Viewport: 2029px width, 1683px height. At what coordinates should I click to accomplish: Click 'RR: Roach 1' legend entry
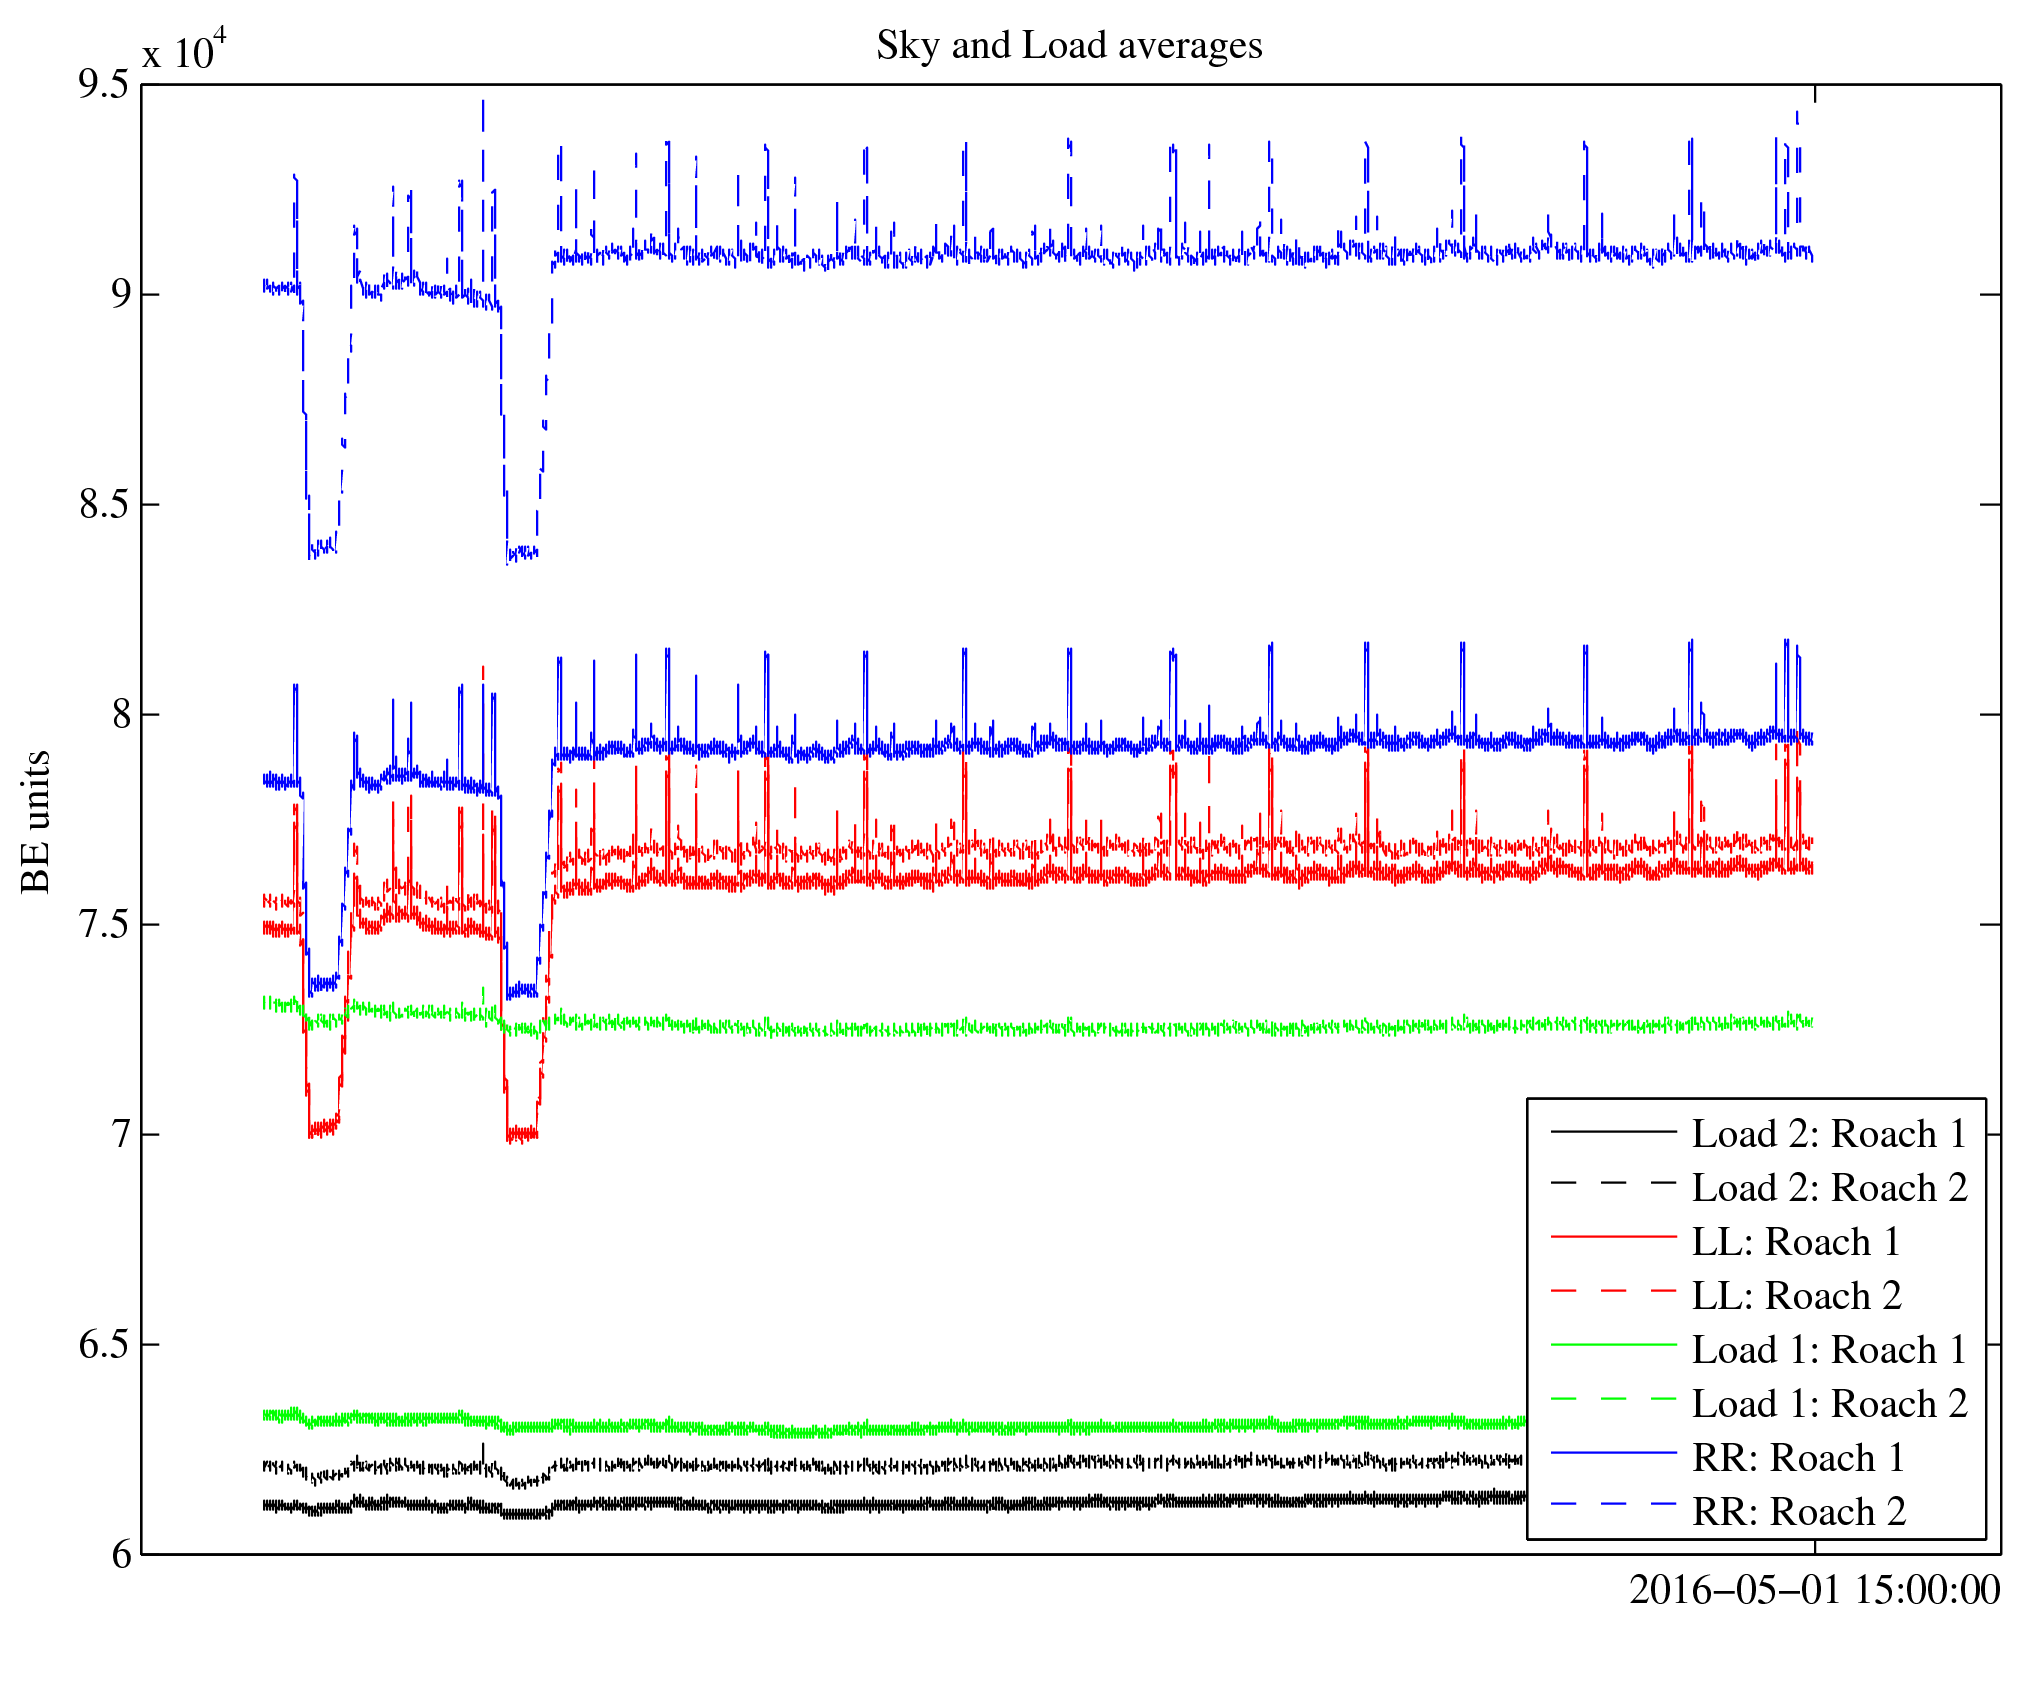pyautogui.click(x=1798, y=1458)
